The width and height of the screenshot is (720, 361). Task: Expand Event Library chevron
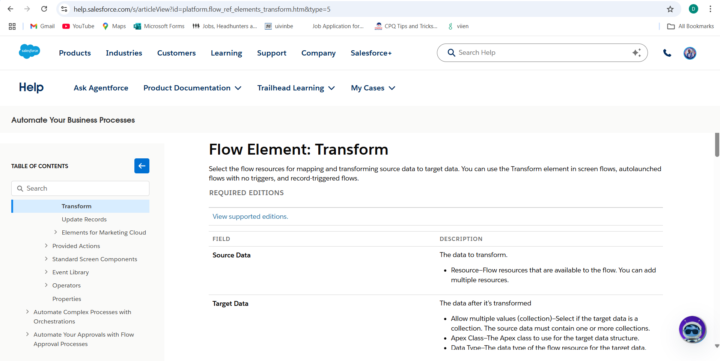[x=46, y=272]
